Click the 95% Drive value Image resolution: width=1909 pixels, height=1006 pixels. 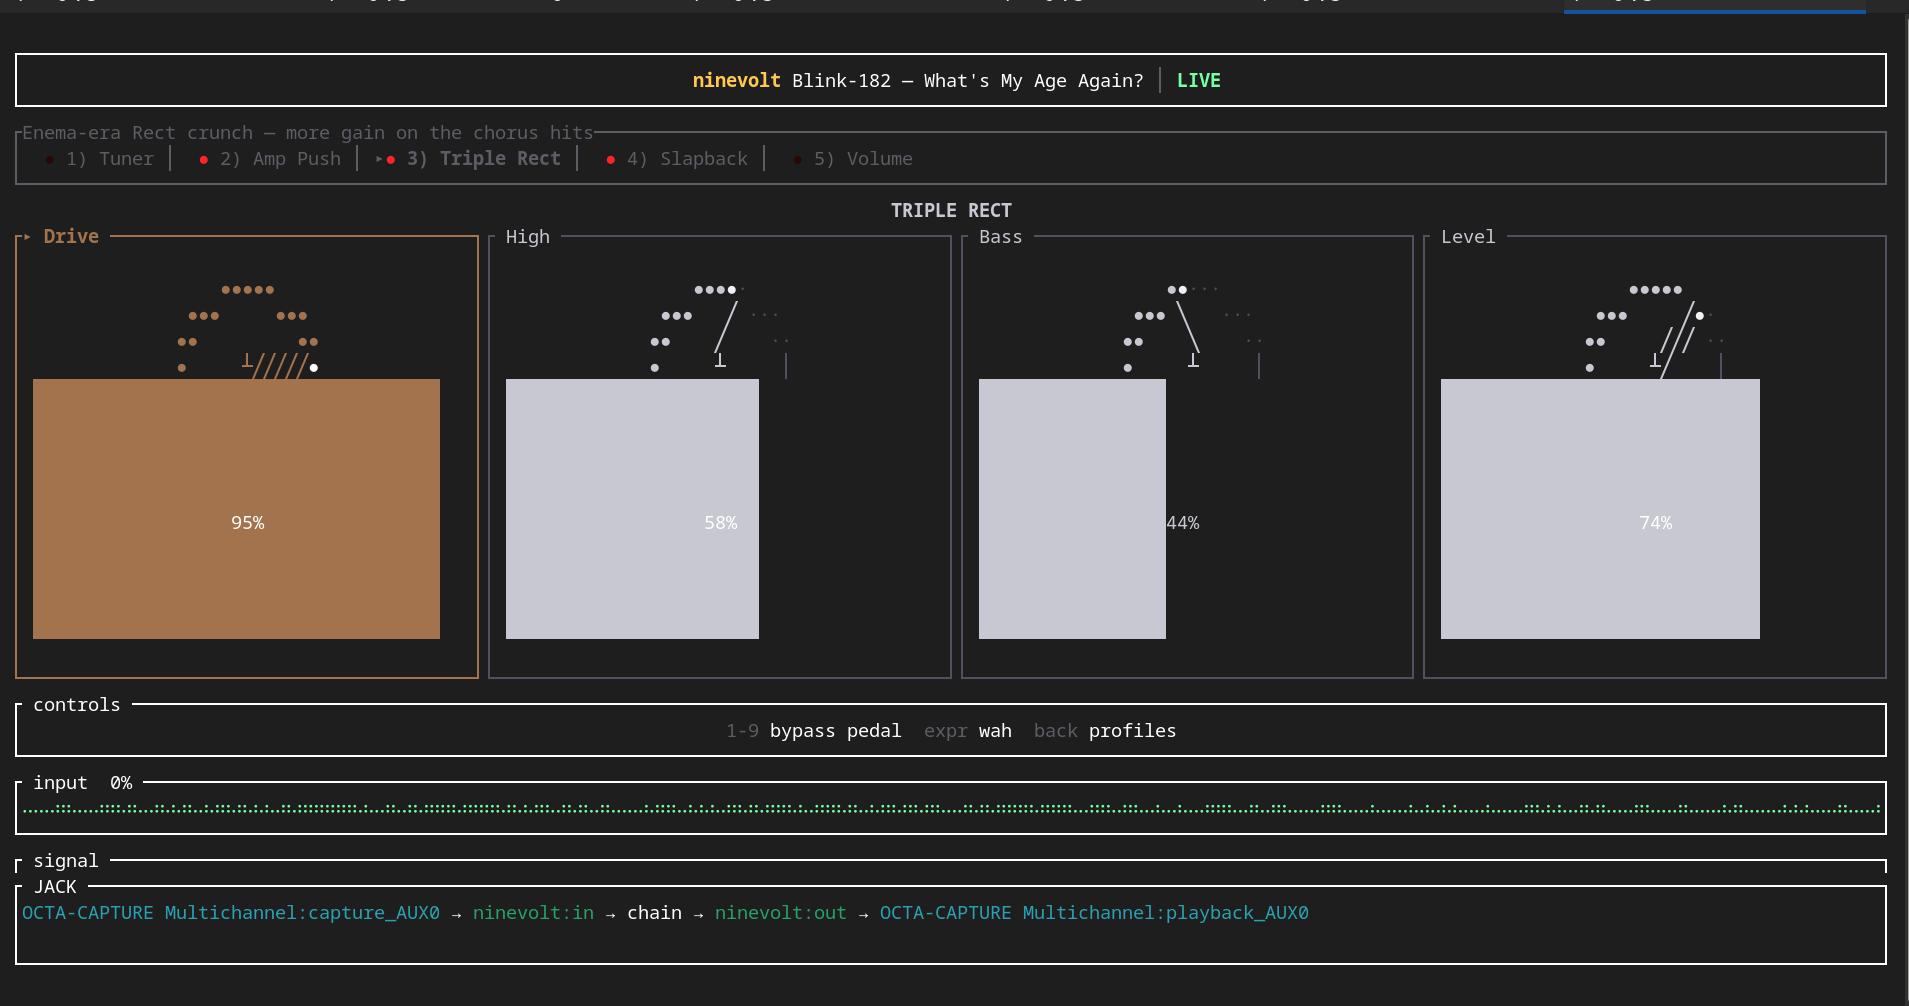pyautogui.click(x=247, y=523)
